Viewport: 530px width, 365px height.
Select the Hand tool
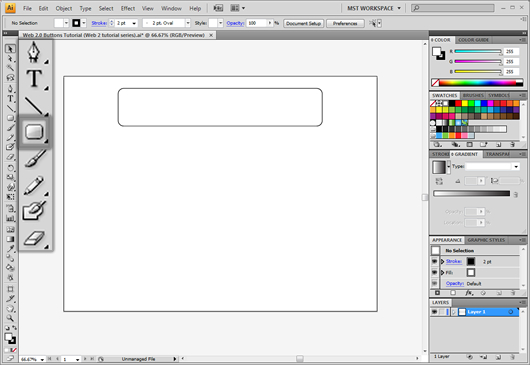click(x=10, y=308)
